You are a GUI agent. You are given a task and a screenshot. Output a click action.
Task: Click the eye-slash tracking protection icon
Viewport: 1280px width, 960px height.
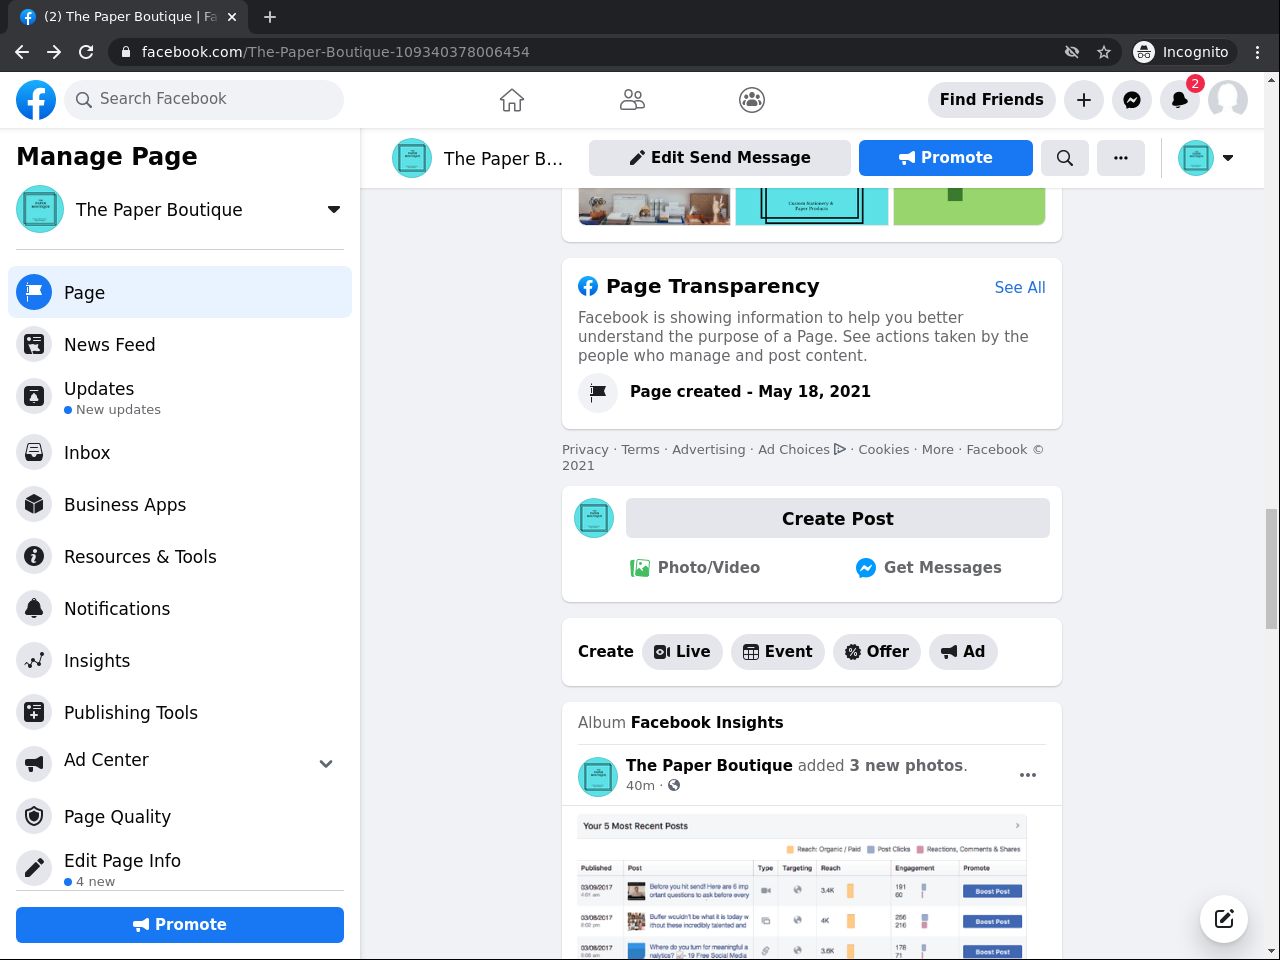pos(1072,52)
